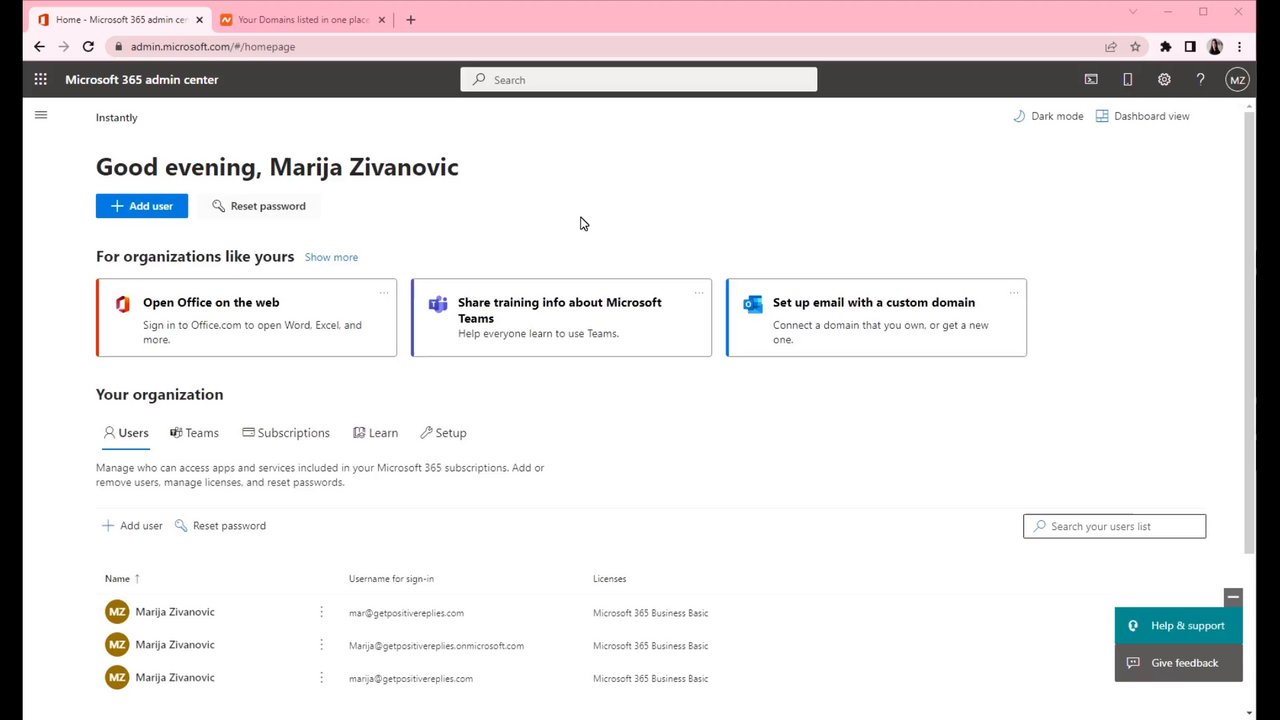The image size is (1280, 720).
Task: Open Set up email with custom domain card
Action: [x=876, y=317]
